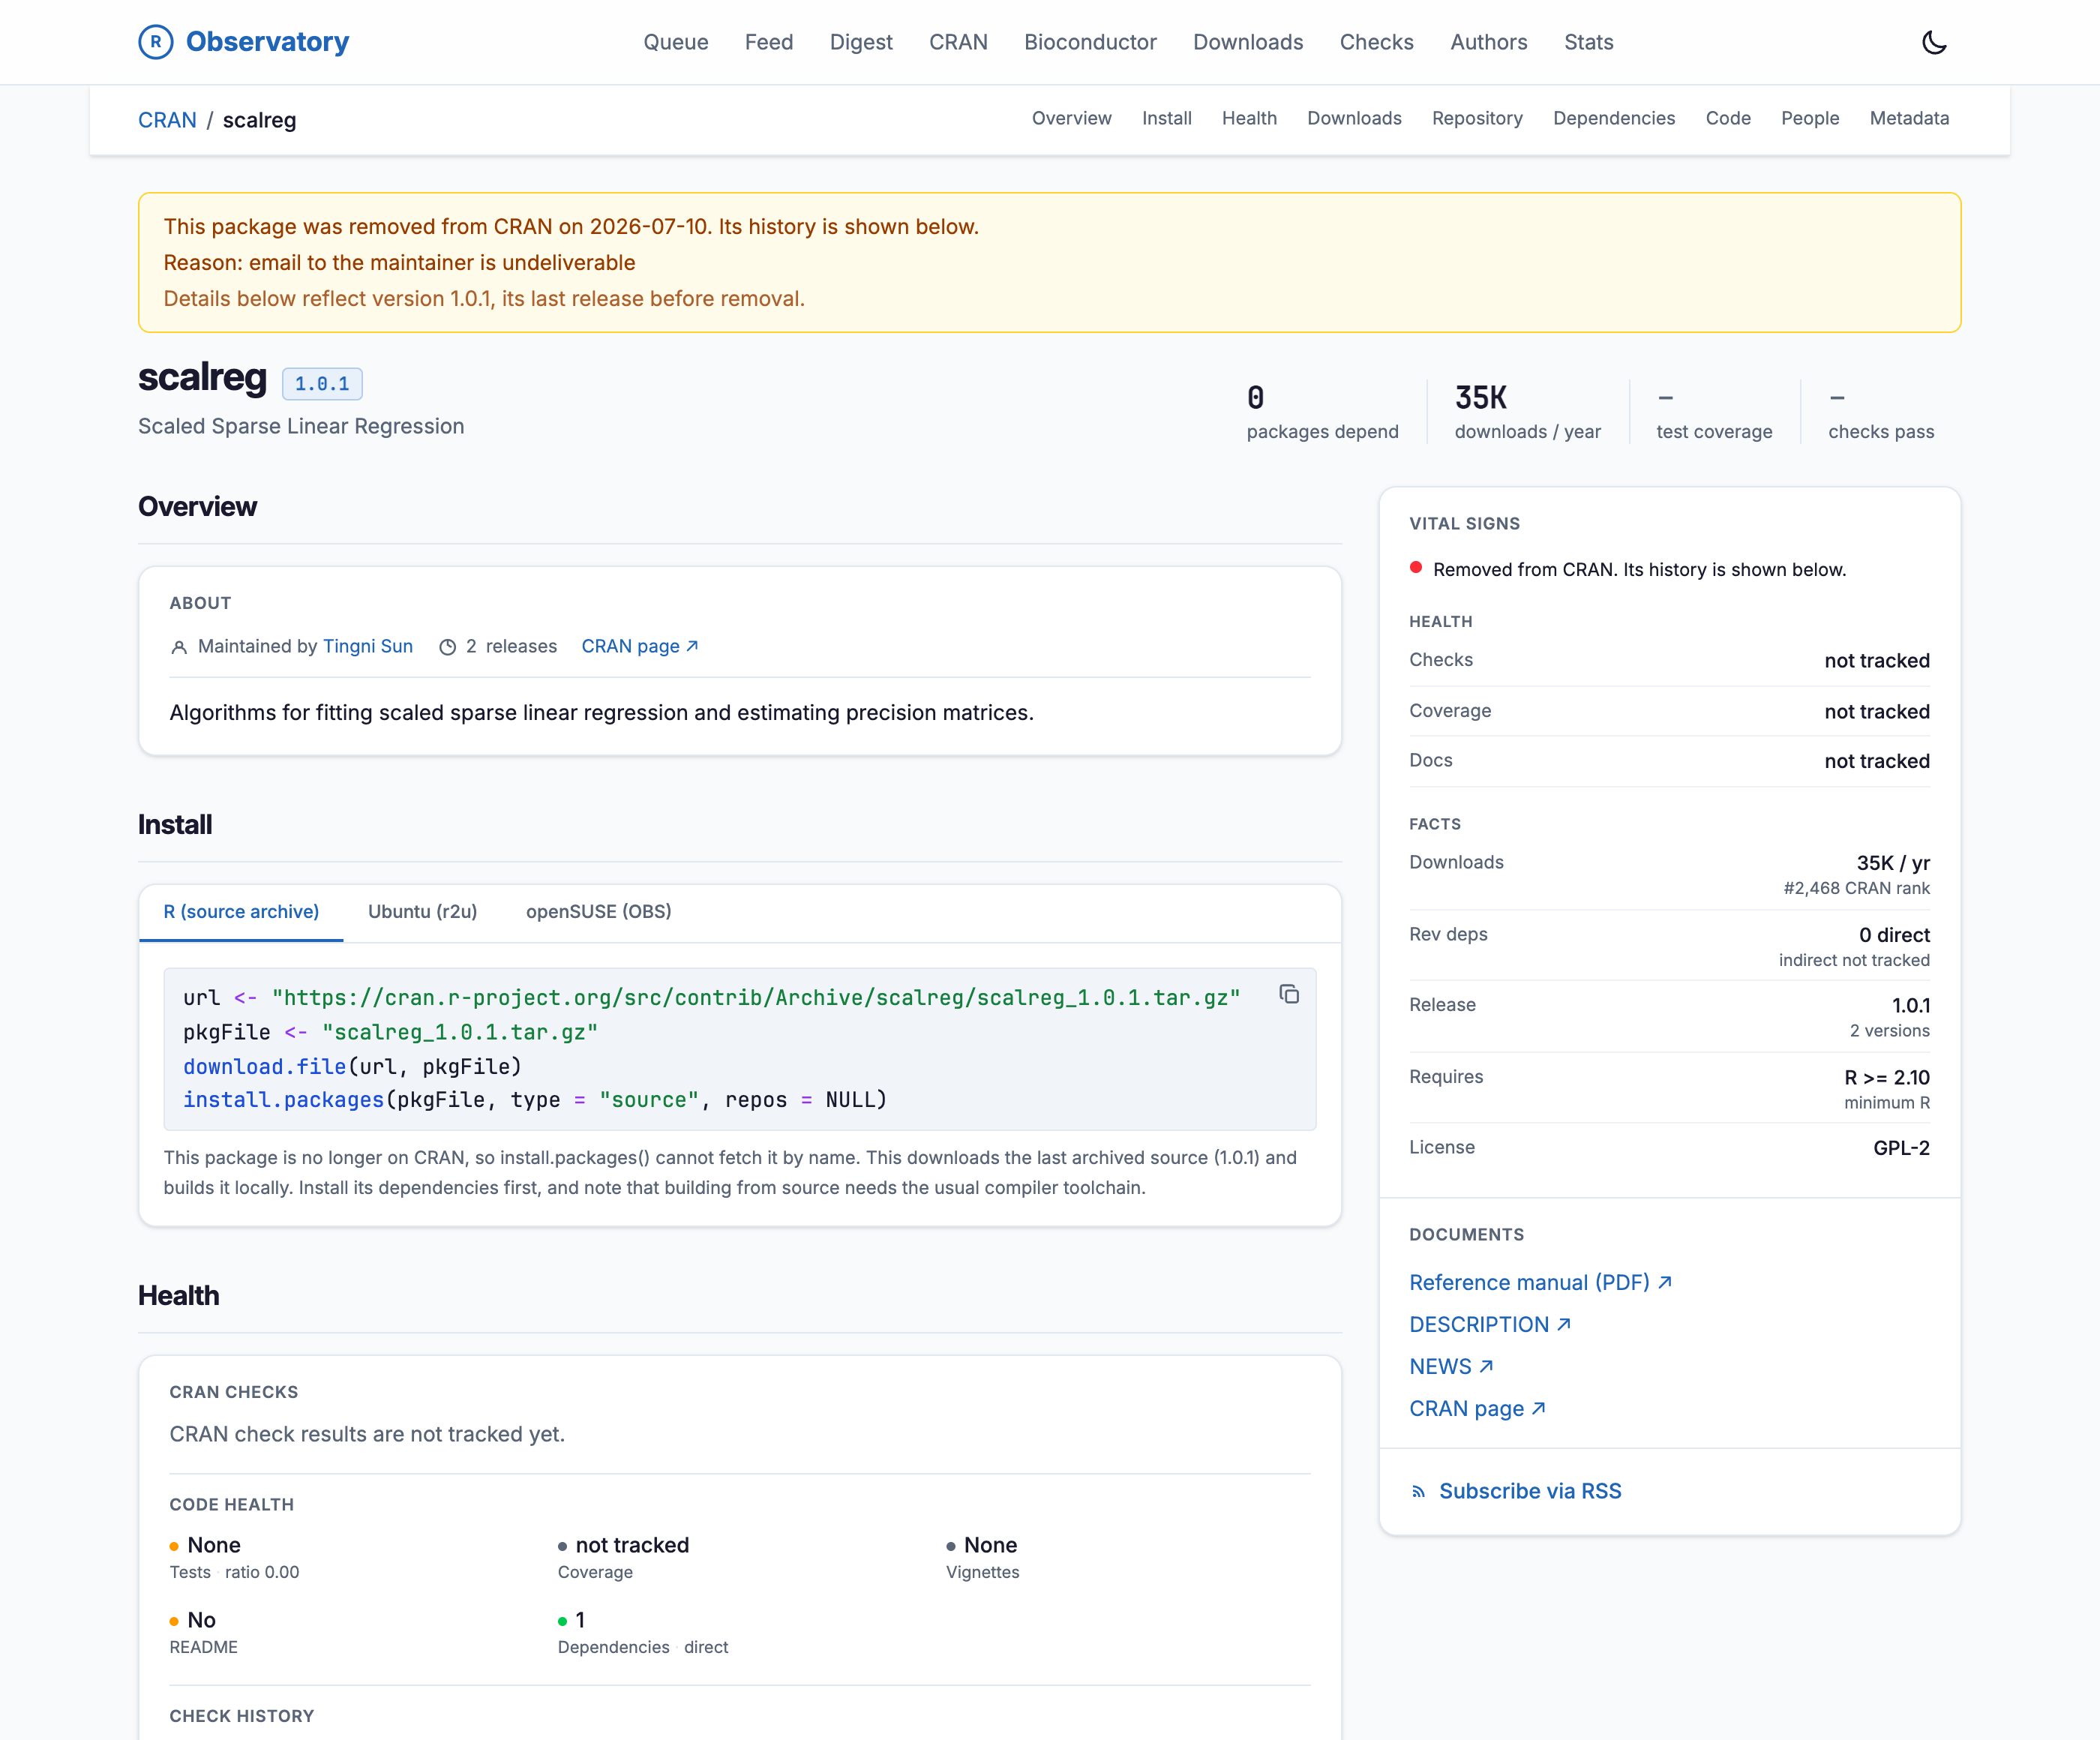Open CRAN in the top navigation

tap(958, 42)
